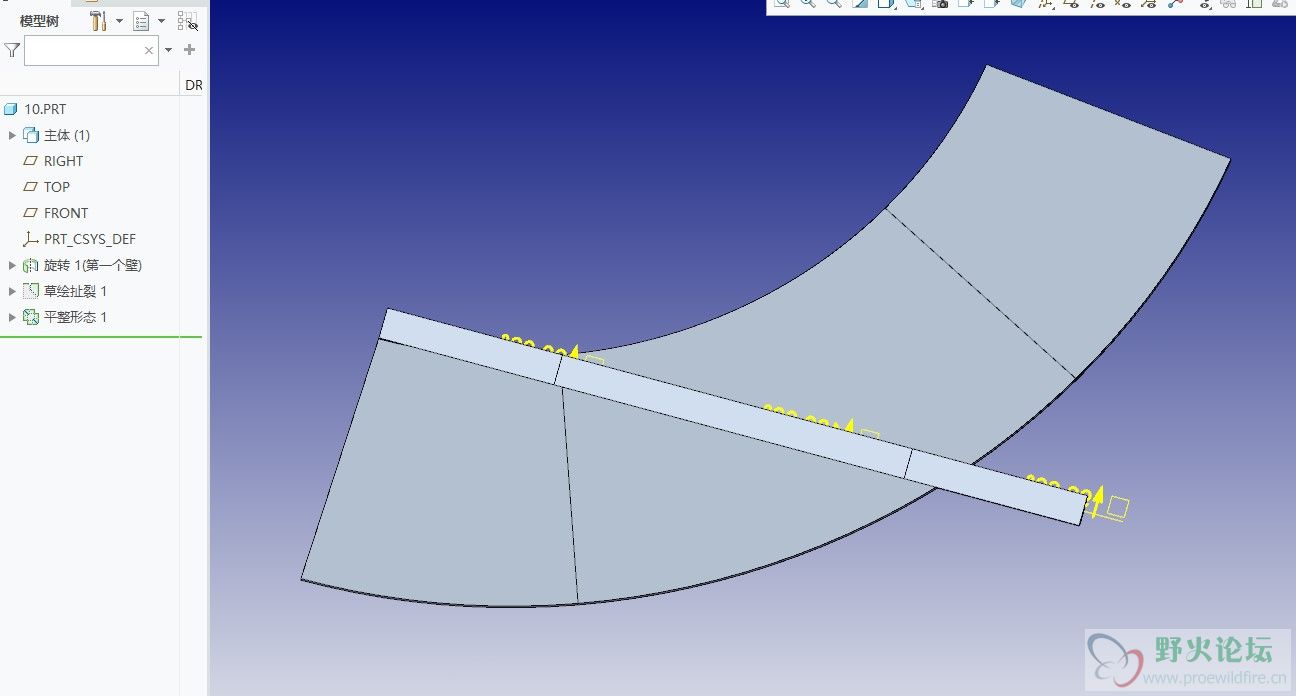
Task: Select PRT_CSYS_DEF coordinate system
Action: (x=90, y=239)
